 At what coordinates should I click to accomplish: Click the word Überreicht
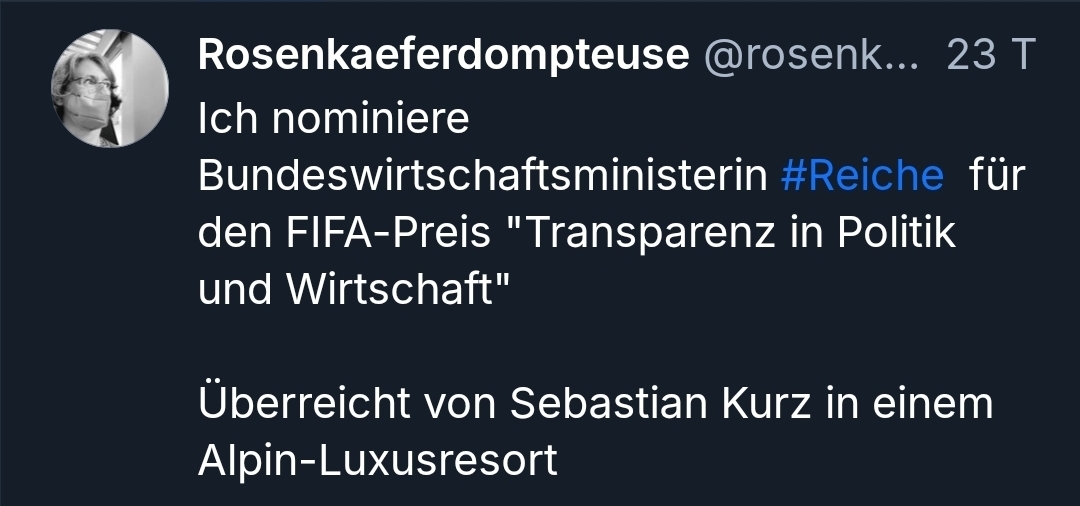click(304, 404)
